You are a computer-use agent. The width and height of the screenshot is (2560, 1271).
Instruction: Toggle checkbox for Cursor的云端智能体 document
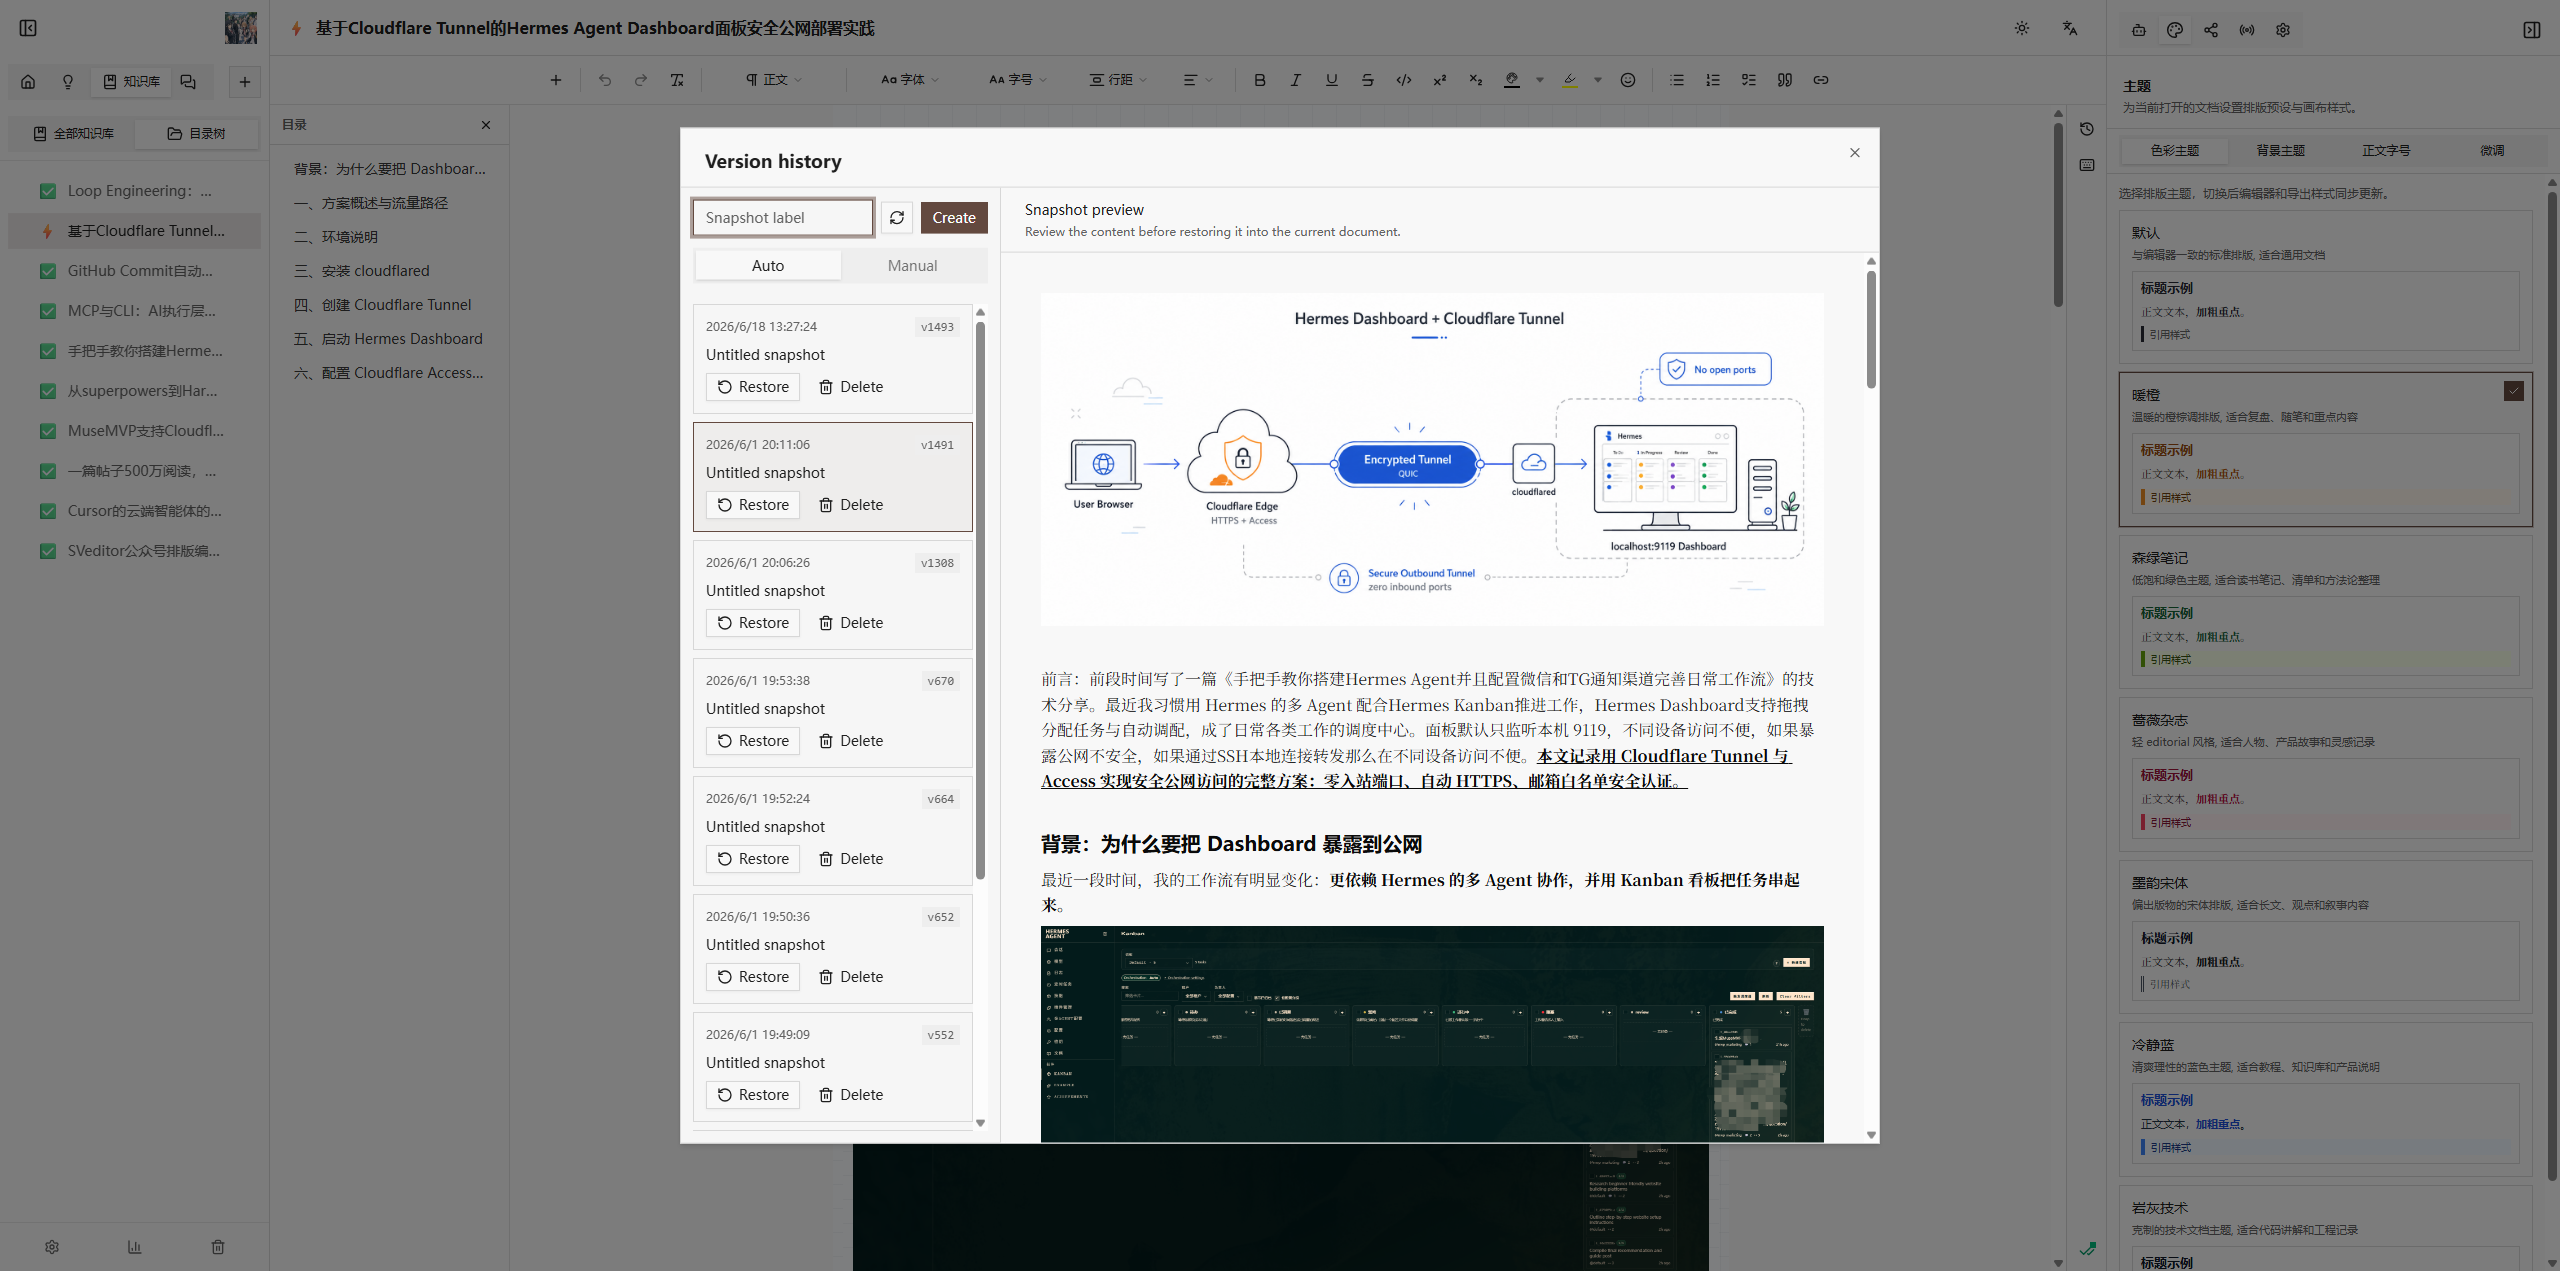pos(48,511)
